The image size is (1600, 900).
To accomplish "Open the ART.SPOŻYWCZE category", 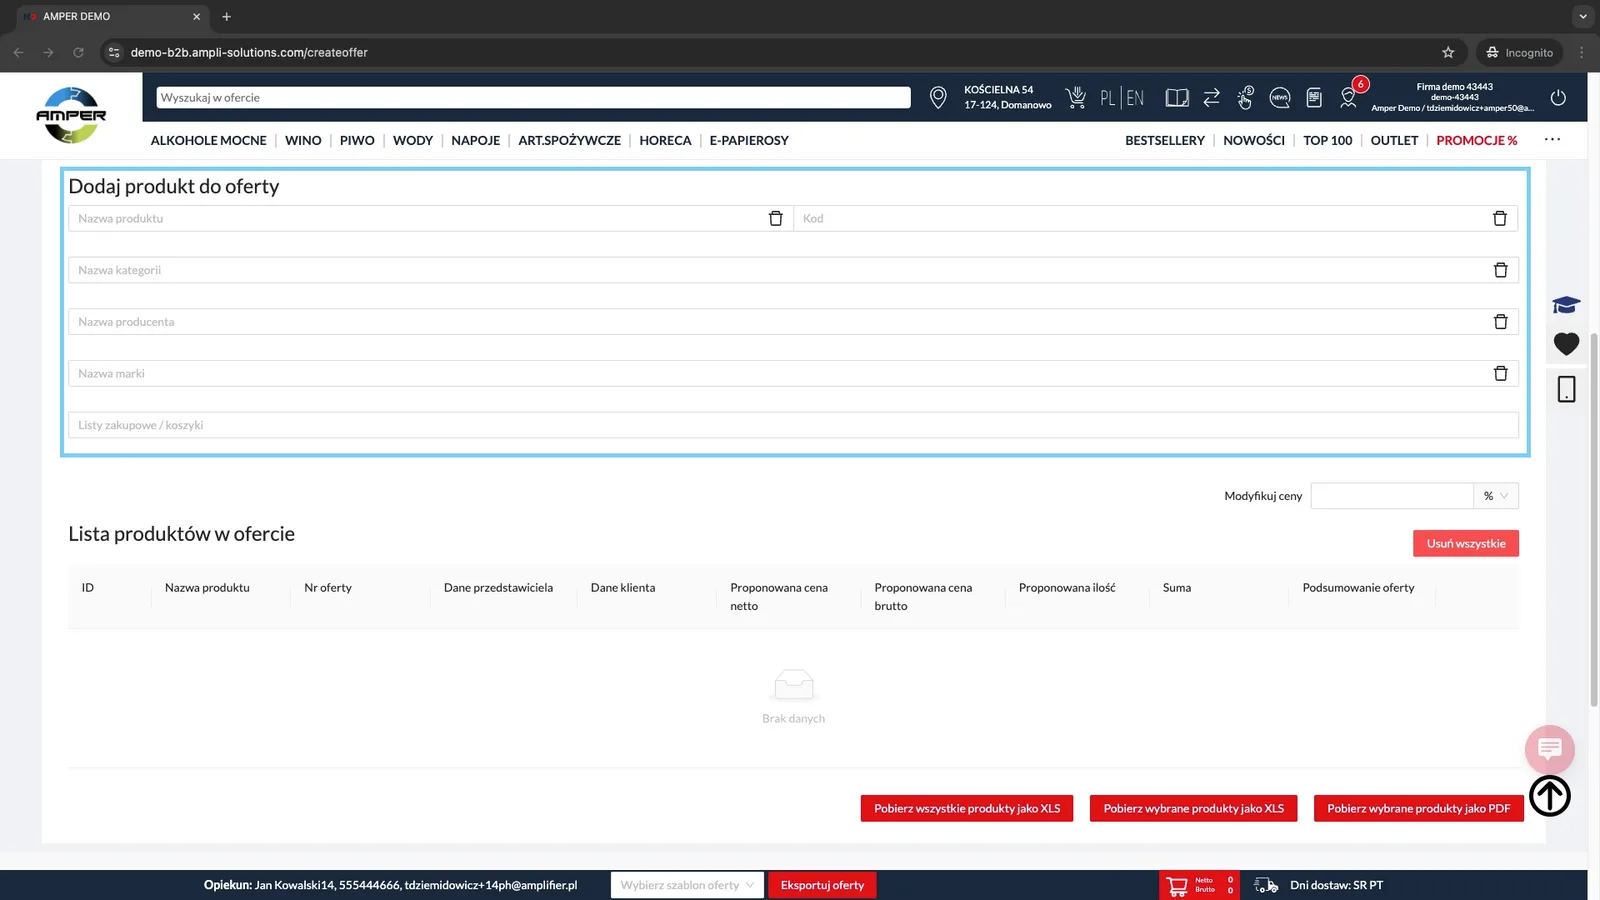I will [569, 140].
